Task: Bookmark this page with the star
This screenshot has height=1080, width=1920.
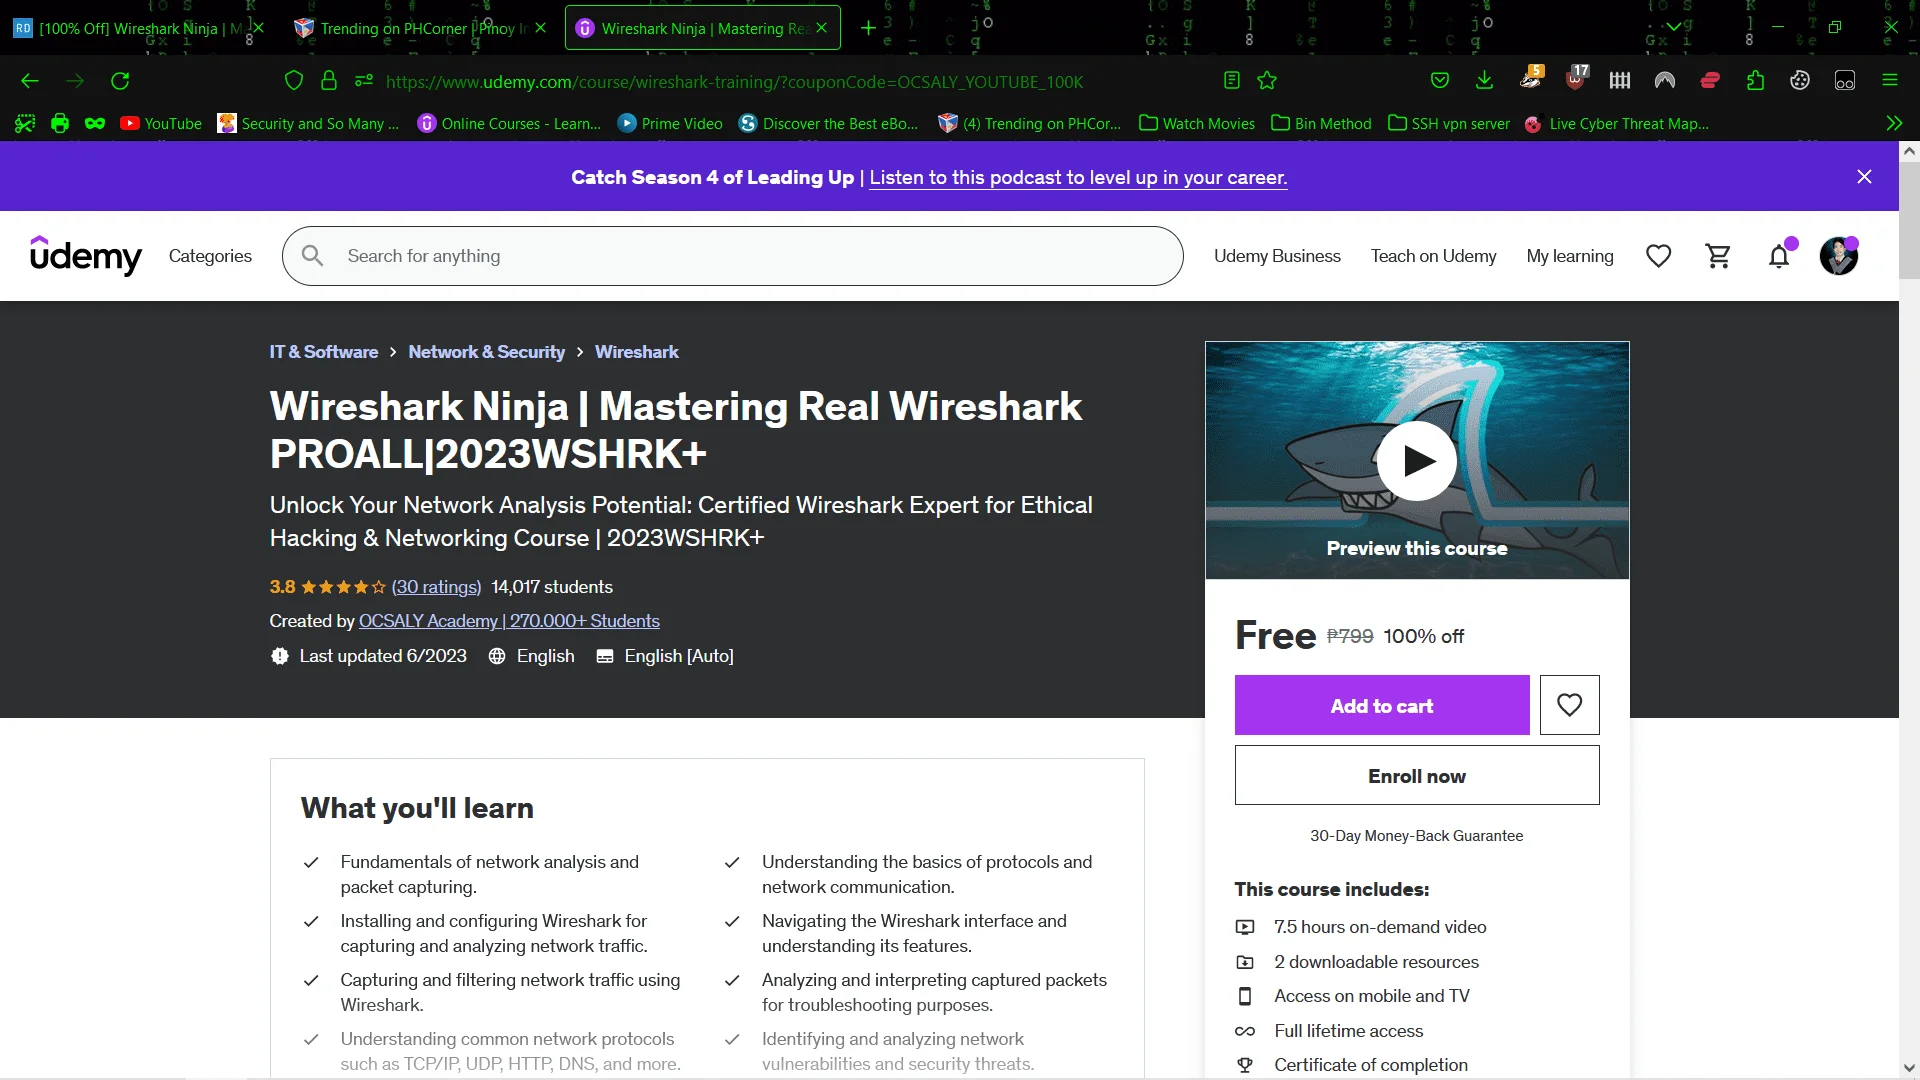Action: tap(1267, 81)
